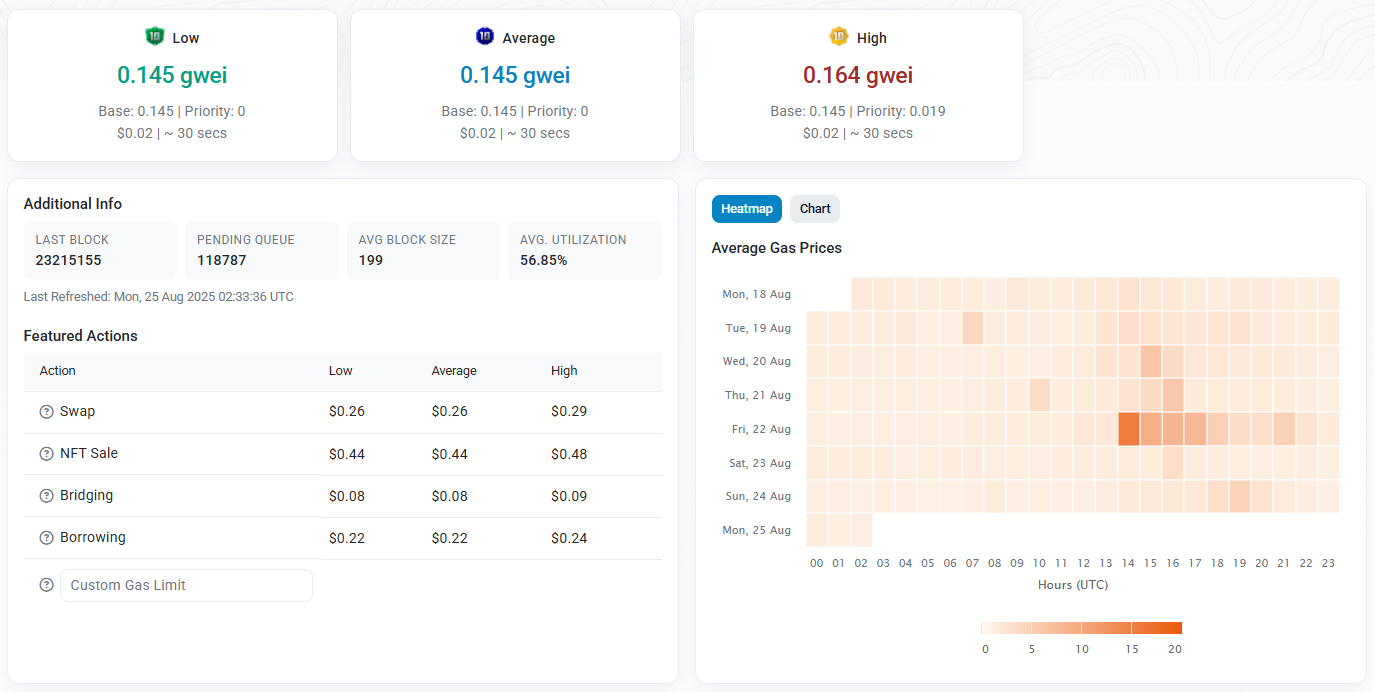Click the blue shield icon above Average gas price

click(x=485, y=37)
